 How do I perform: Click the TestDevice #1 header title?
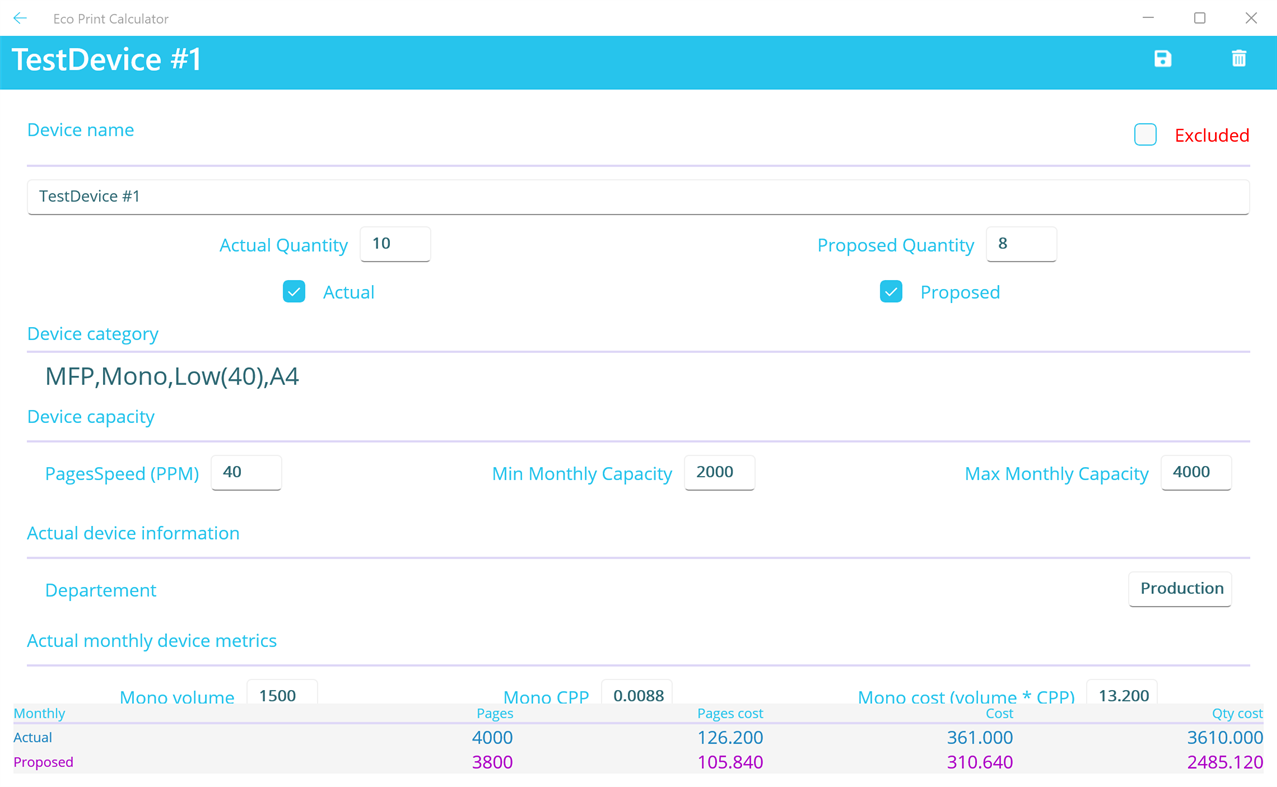point(107,60)
